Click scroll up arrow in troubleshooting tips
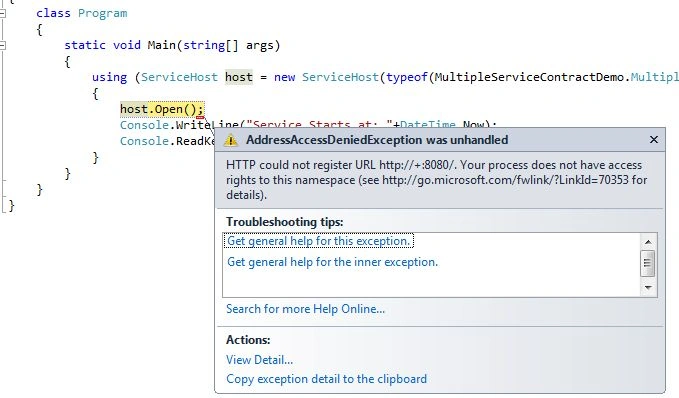The width and height of the screenshot is (679, 398). (648, 242)
